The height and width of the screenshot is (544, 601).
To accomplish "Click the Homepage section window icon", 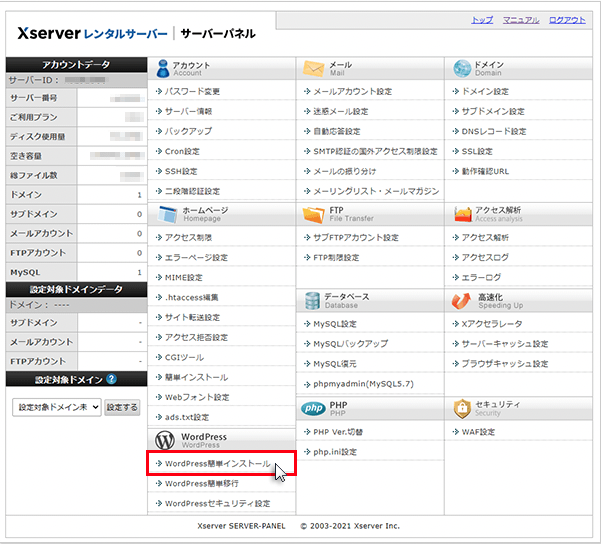I will point(167,214).
